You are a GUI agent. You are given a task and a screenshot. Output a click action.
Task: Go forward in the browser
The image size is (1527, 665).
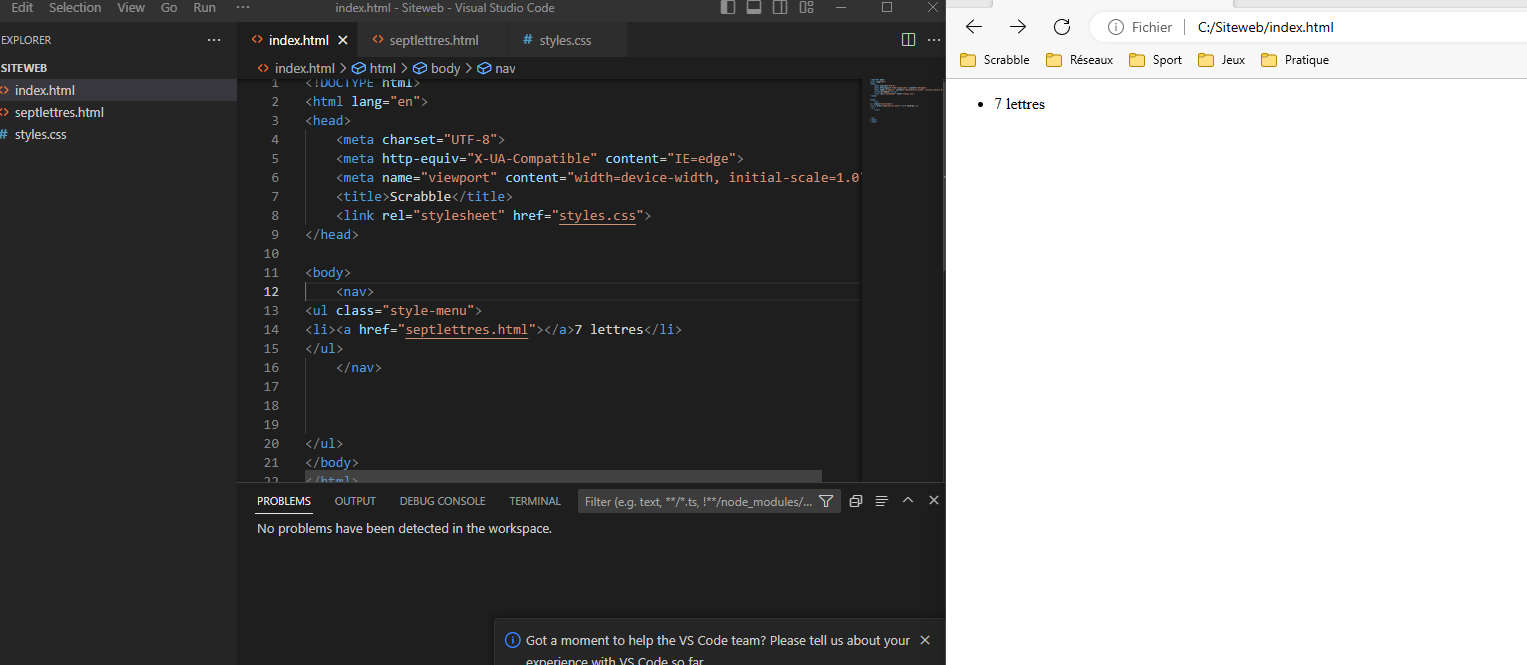(x=1018, y=27)
